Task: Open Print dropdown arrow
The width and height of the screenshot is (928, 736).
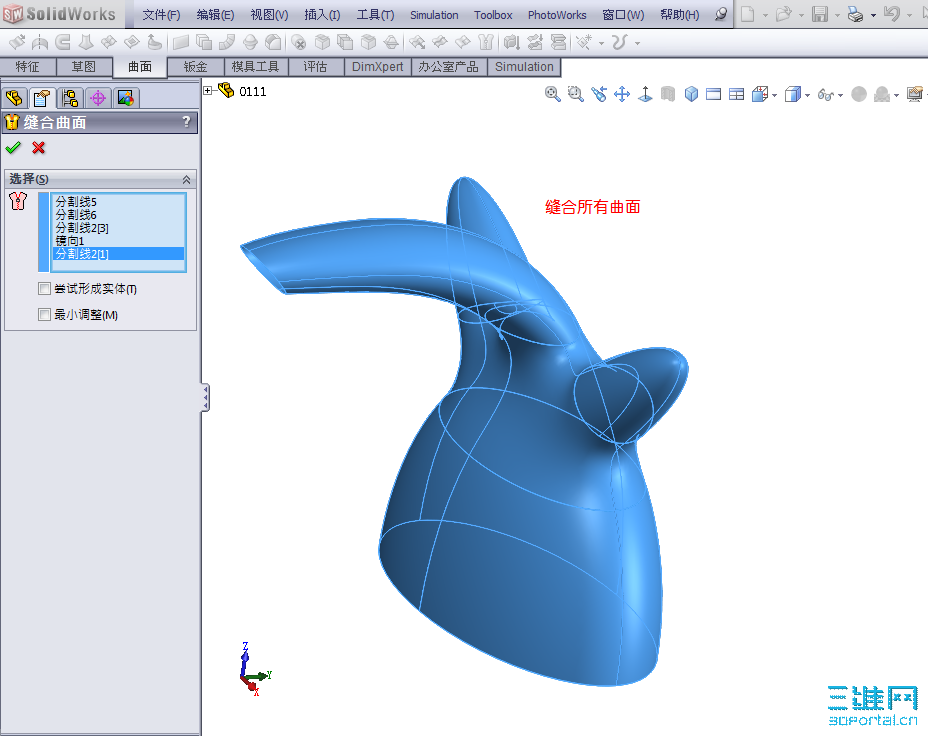Action: click(x=874, y=15)
